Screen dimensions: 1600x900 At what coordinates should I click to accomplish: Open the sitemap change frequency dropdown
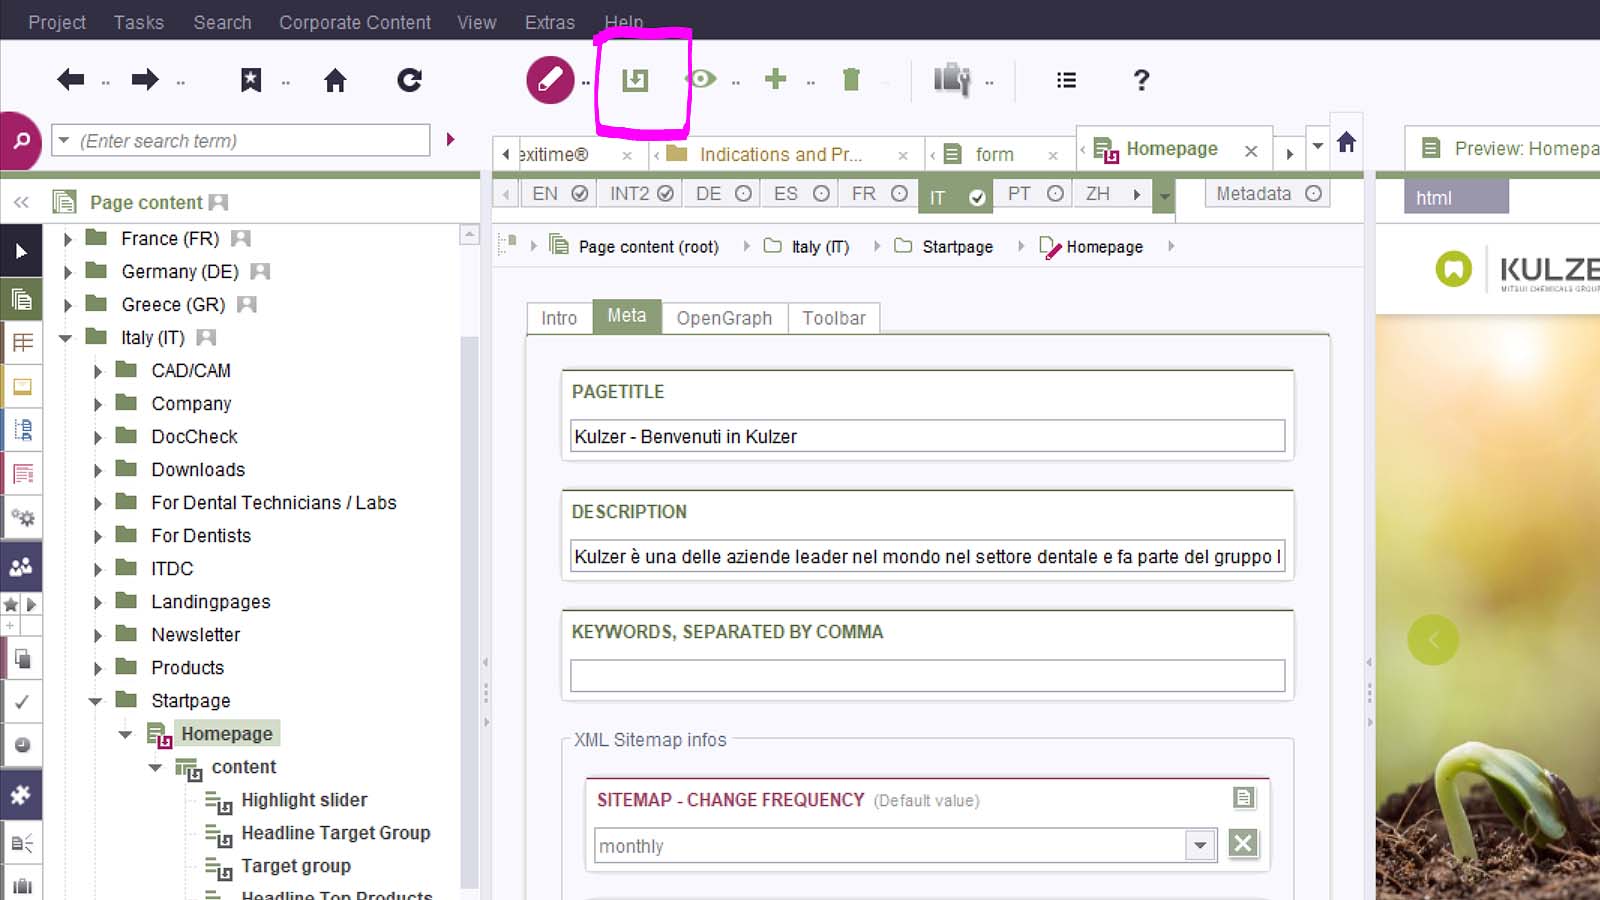coord(1200,846)
